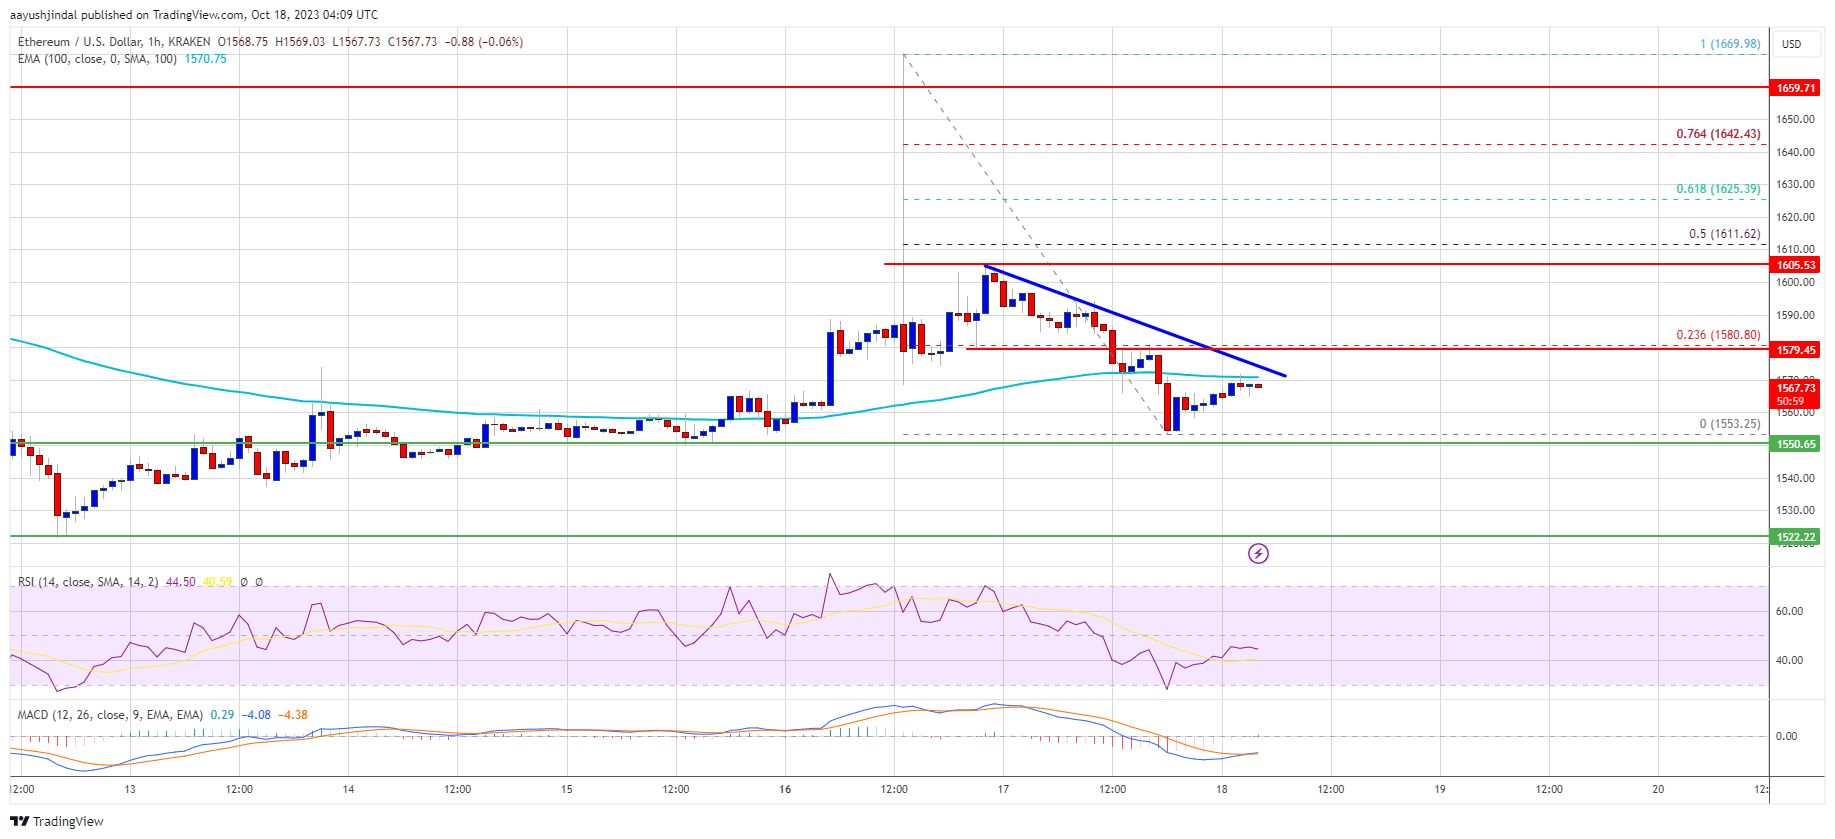Click the 1605.53 resistance price tag
The image size is (1835, 839).
1795,265
